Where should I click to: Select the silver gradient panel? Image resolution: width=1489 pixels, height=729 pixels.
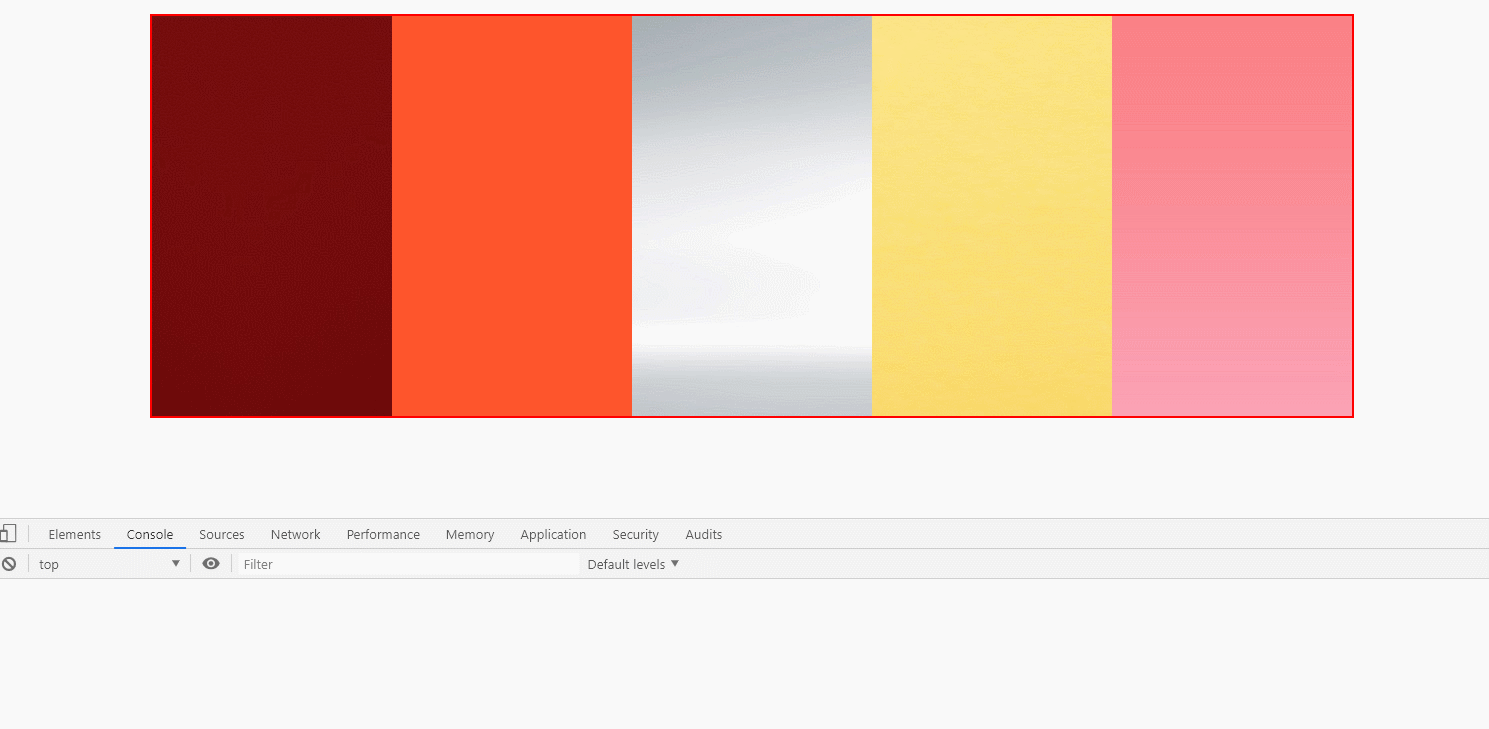(x=752, y=216)
